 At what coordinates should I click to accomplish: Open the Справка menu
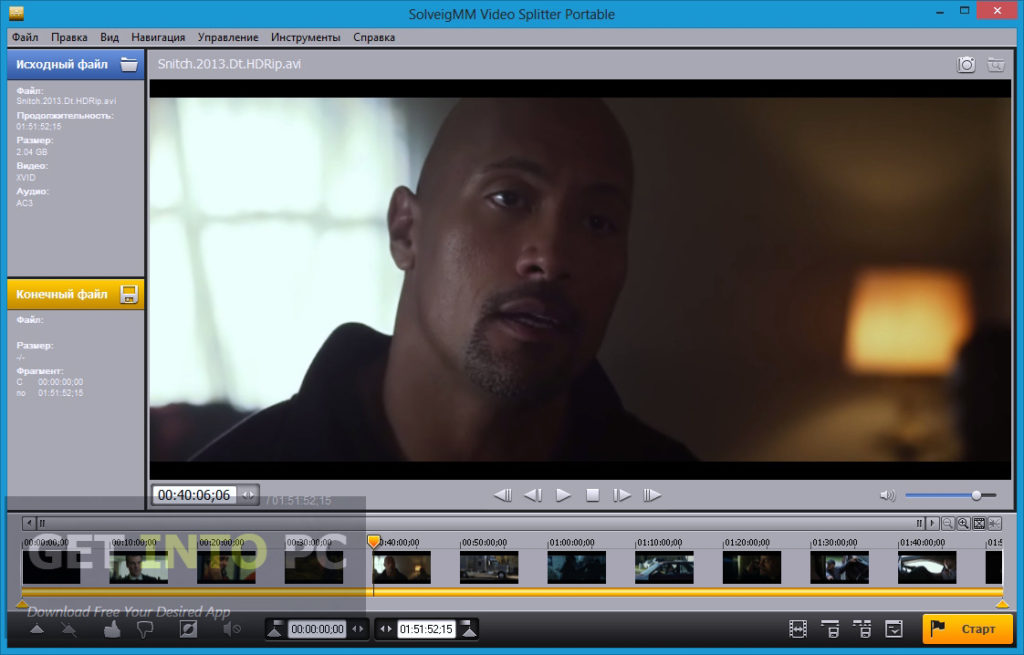coord(374,37)
